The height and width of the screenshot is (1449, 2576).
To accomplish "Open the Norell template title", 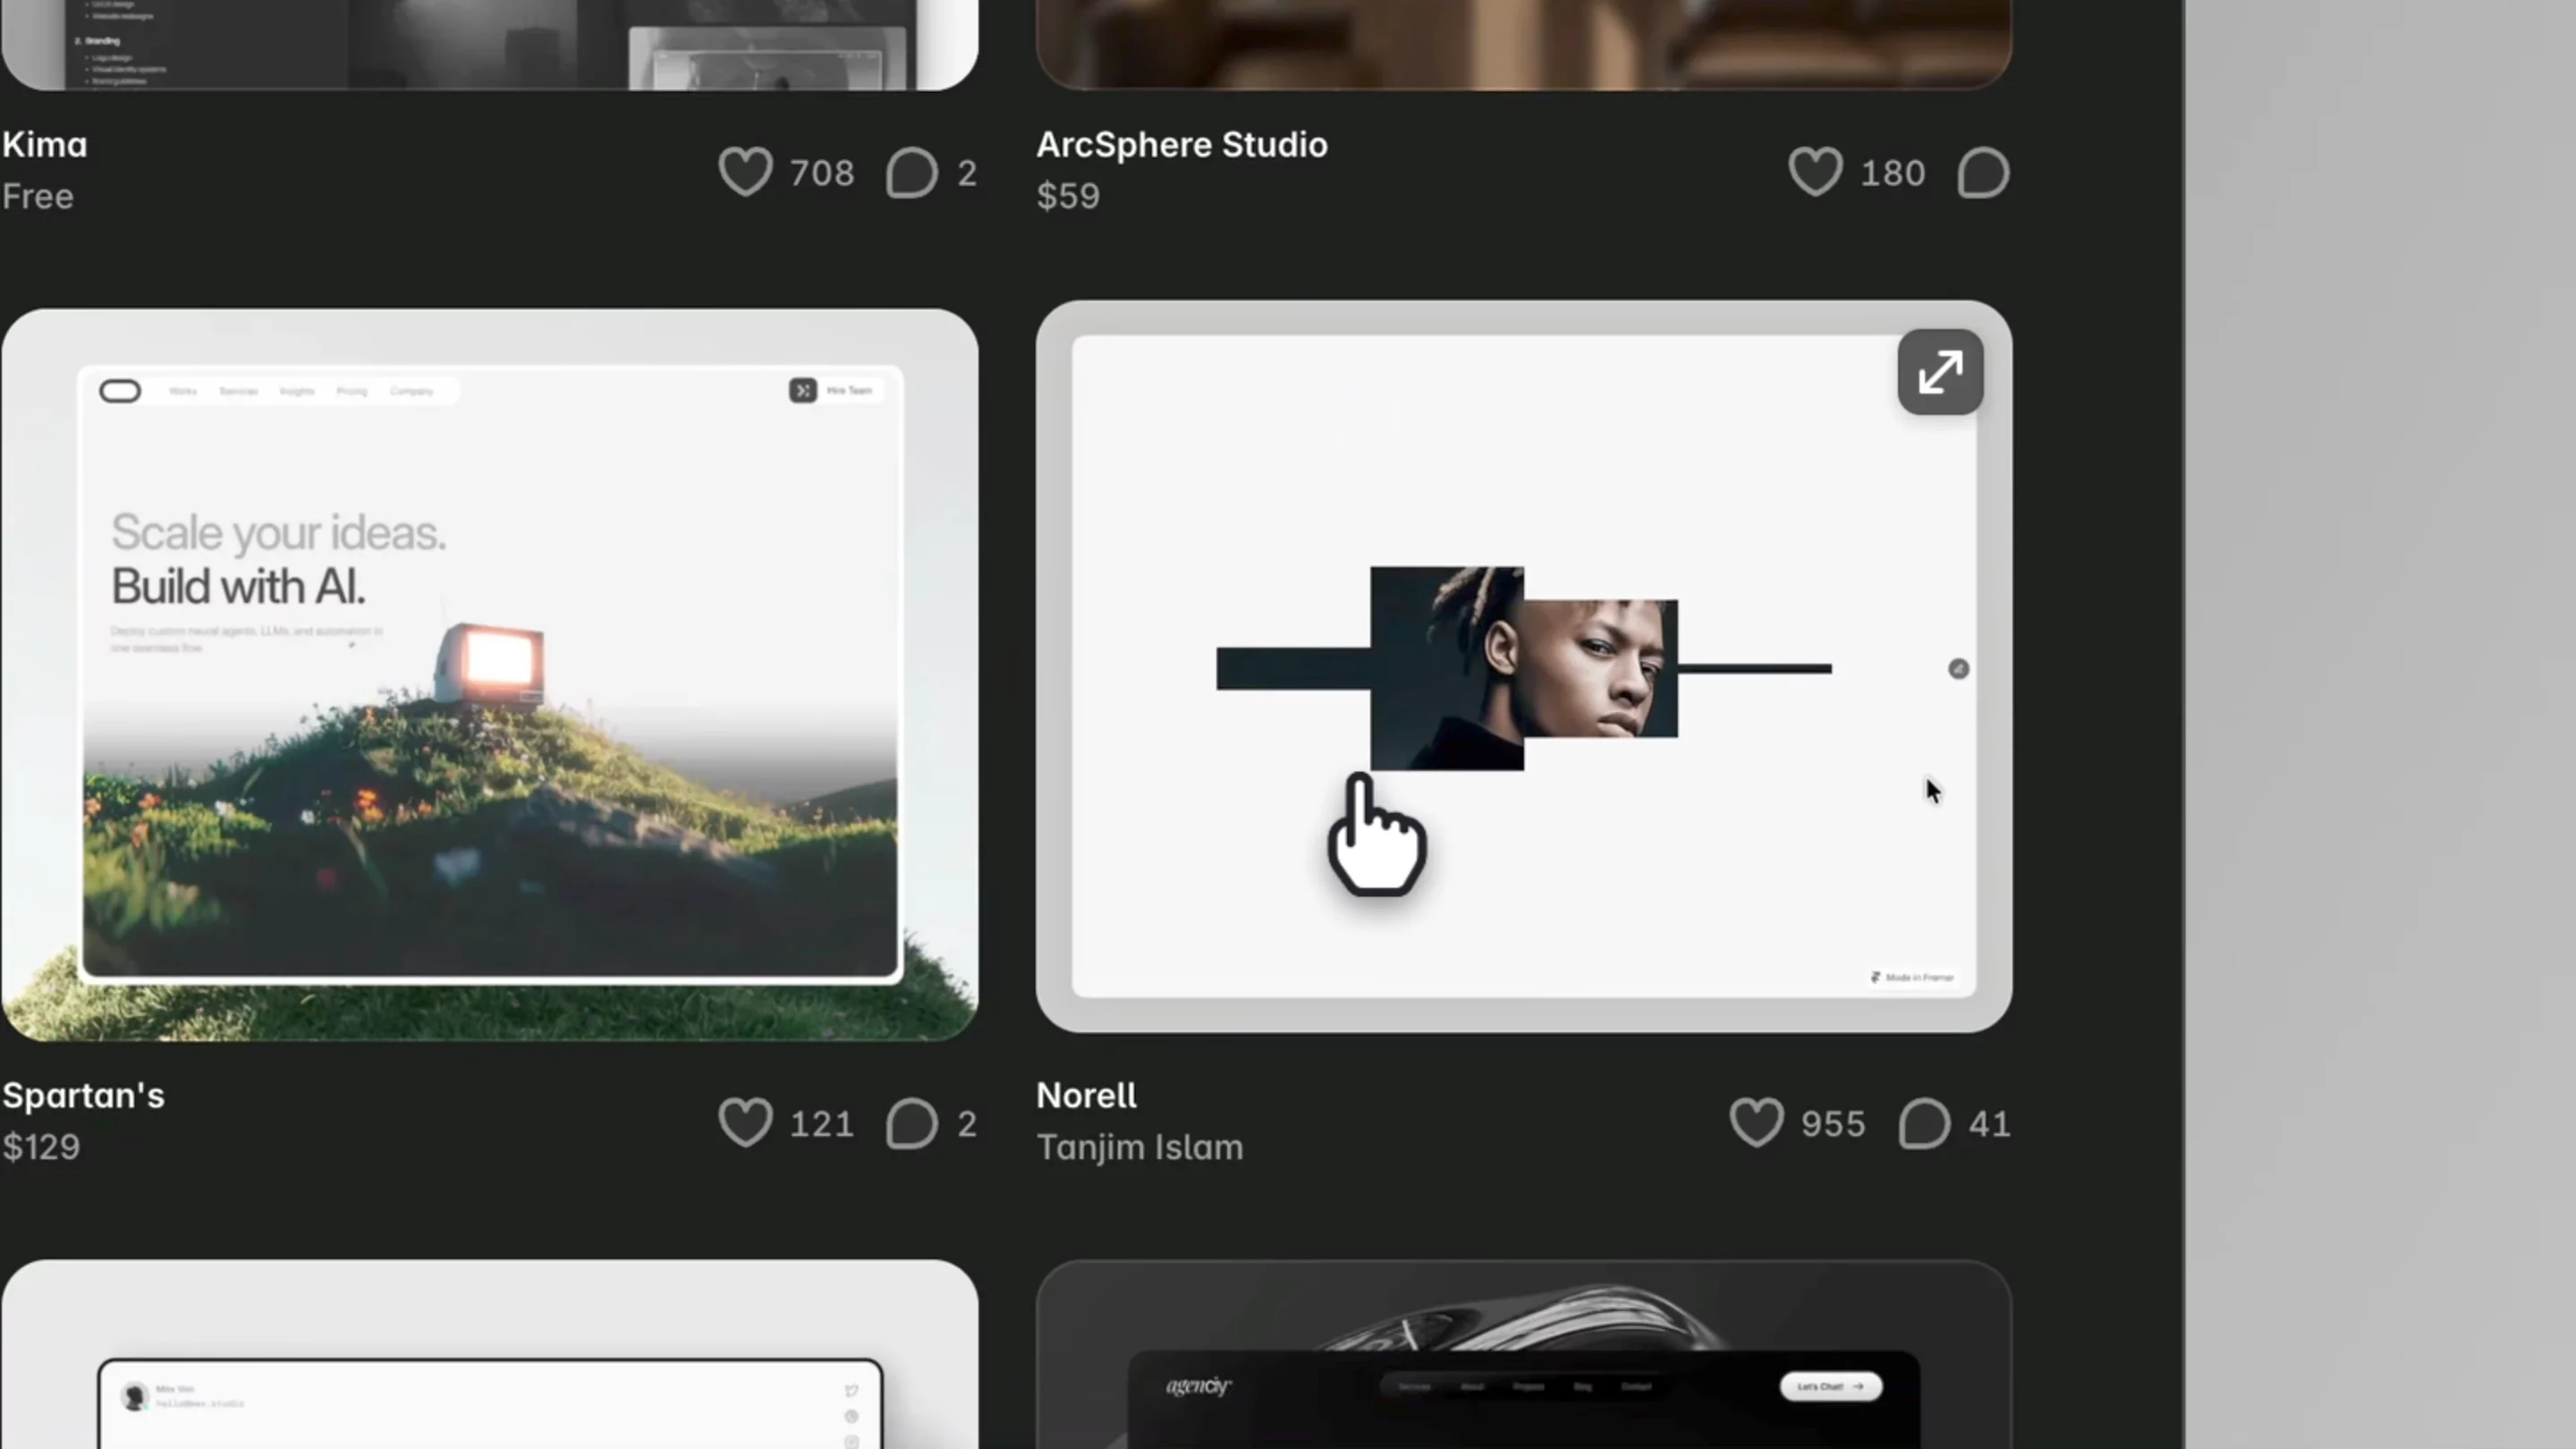I will (1086, 1096).
